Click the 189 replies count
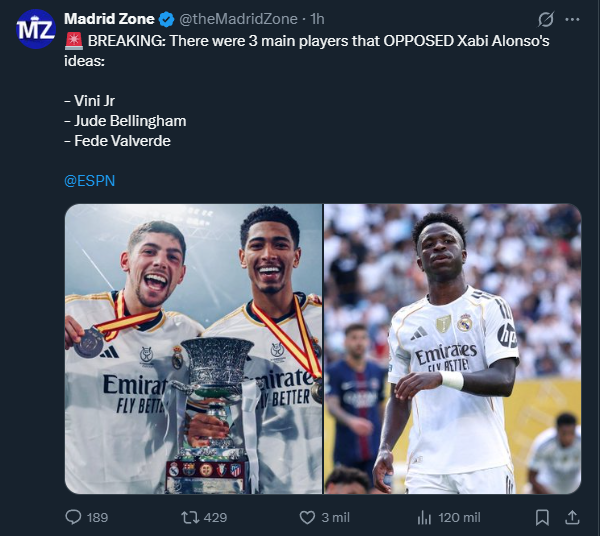Screen dimensions: 600x536 97,518
